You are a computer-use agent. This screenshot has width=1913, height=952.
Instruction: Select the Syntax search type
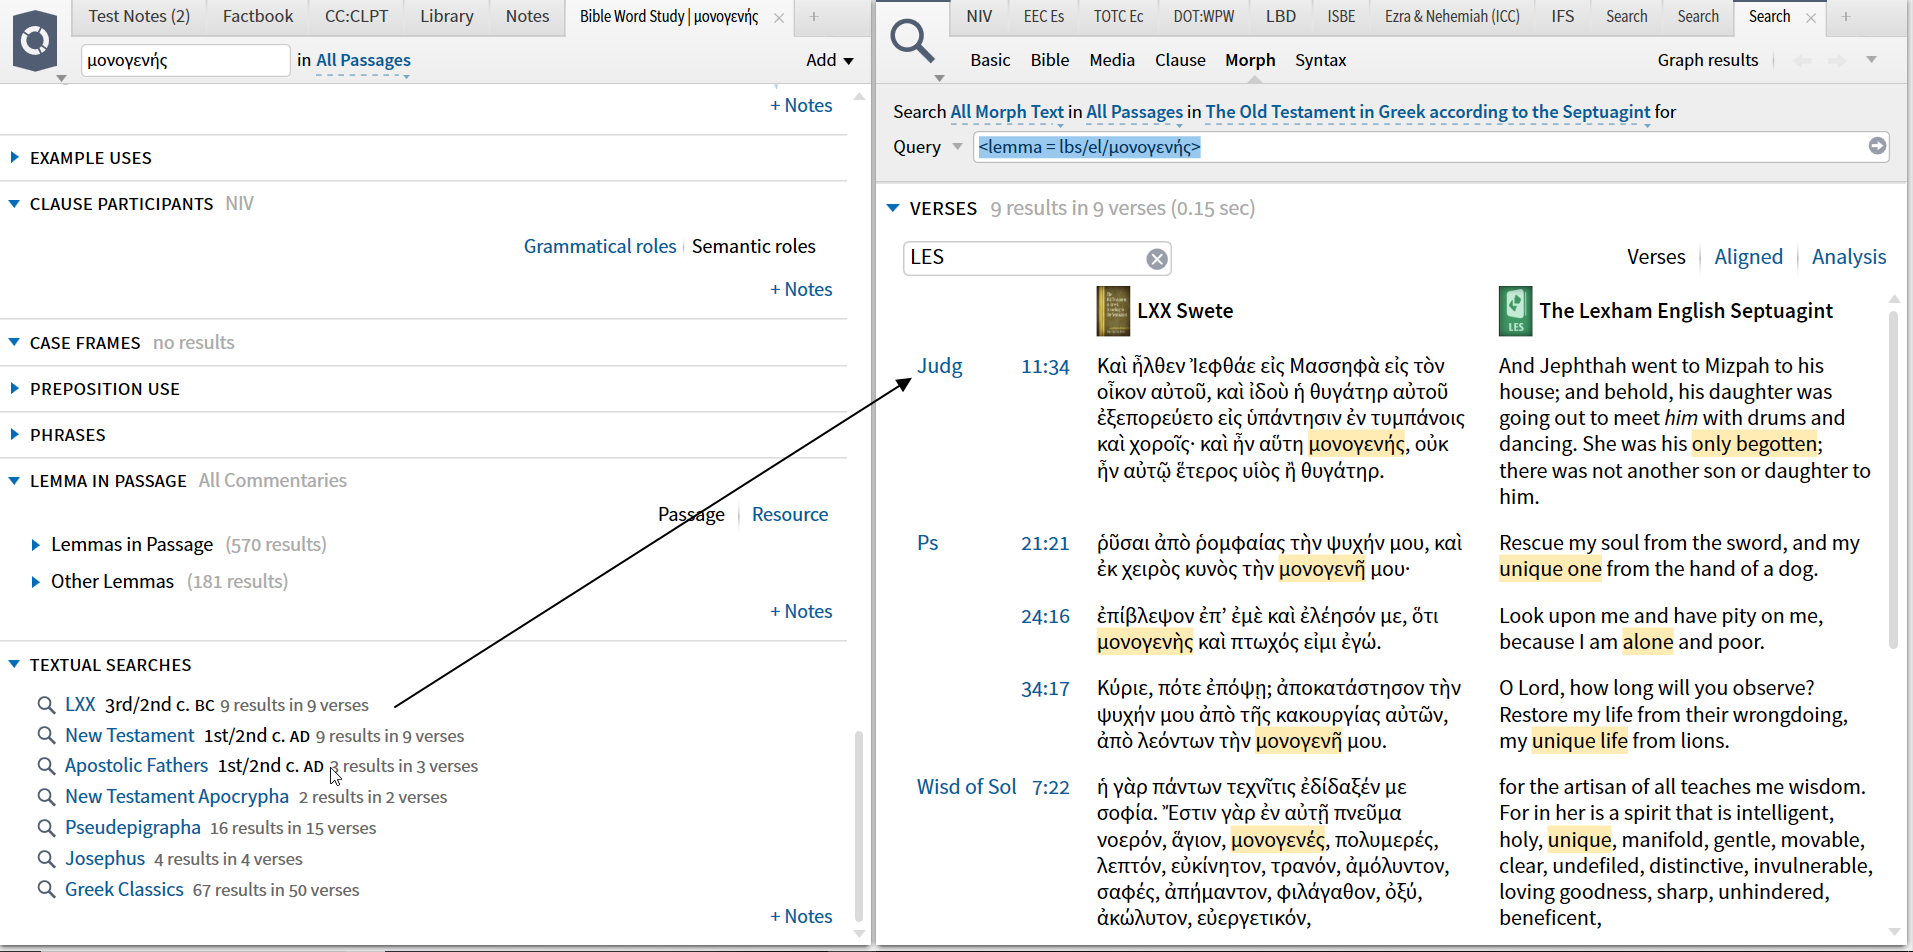pos(1321,60)
